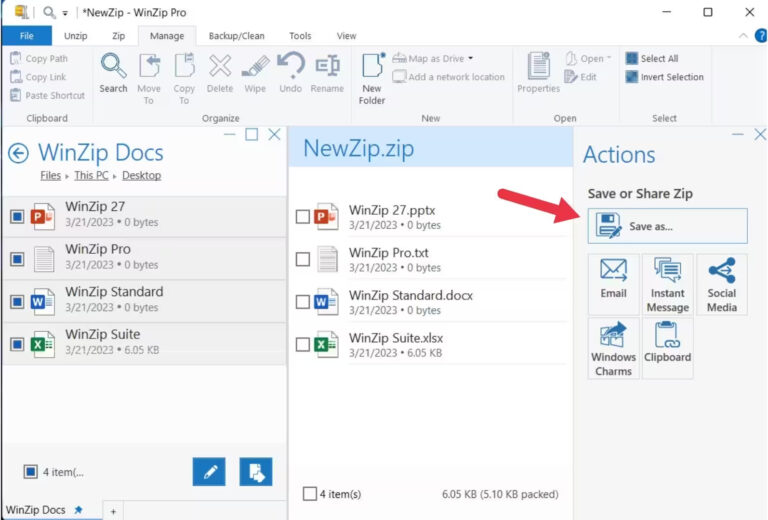Add a new tab with plus button
Screen dimensions: 768x520
pyautogui.click(x=113, y=511)
